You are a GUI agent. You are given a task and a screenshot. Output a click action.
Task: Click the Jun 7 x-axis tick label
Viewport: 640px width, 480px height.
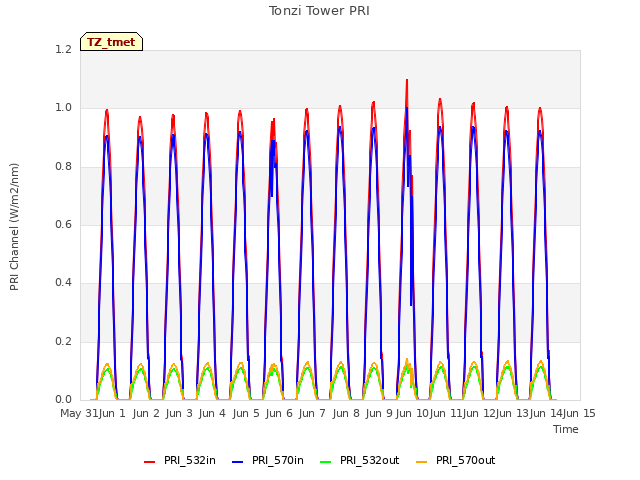pyautogui.click(x=312, y=413)
